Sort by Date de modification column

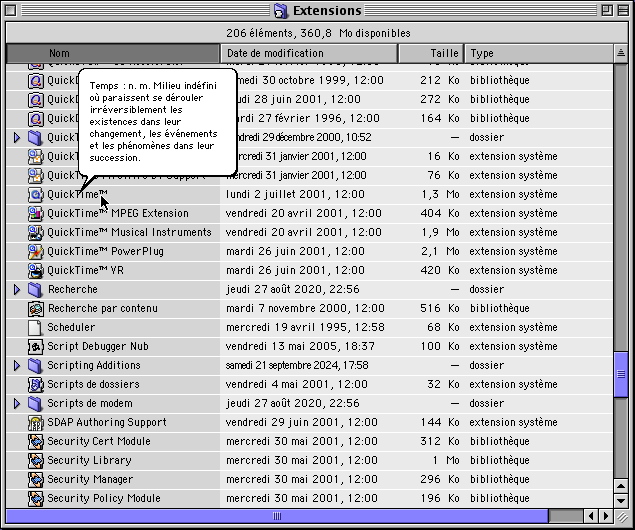point(309,53)
